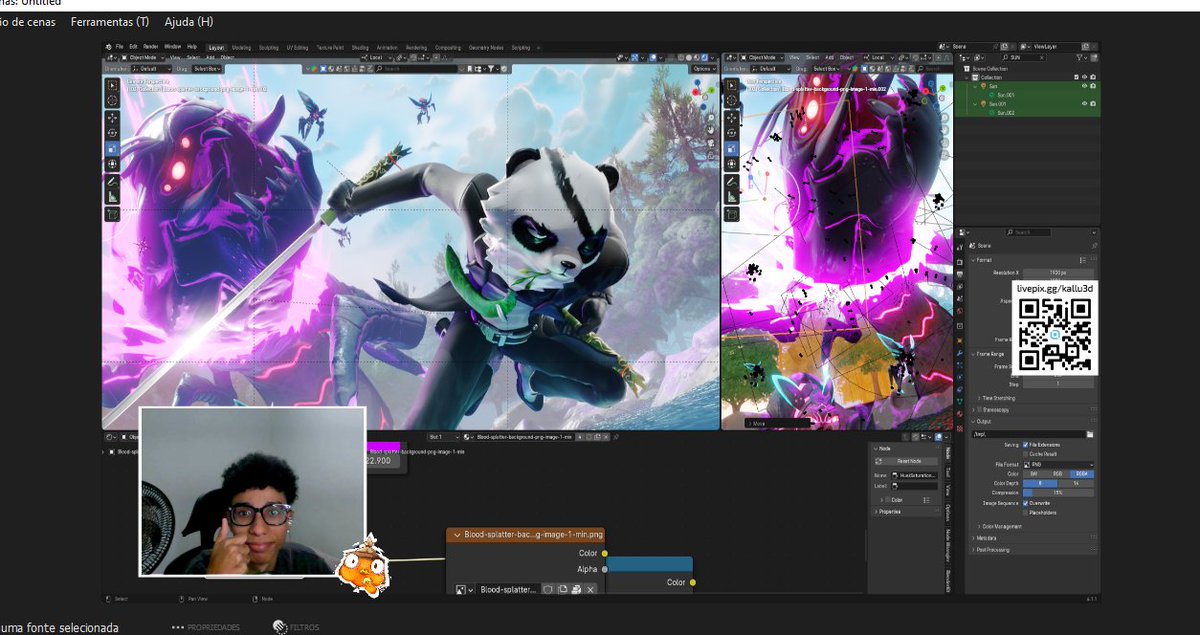
Task: Click the zoom magnifier gizmo in left viewport
Action: (711, 118)
